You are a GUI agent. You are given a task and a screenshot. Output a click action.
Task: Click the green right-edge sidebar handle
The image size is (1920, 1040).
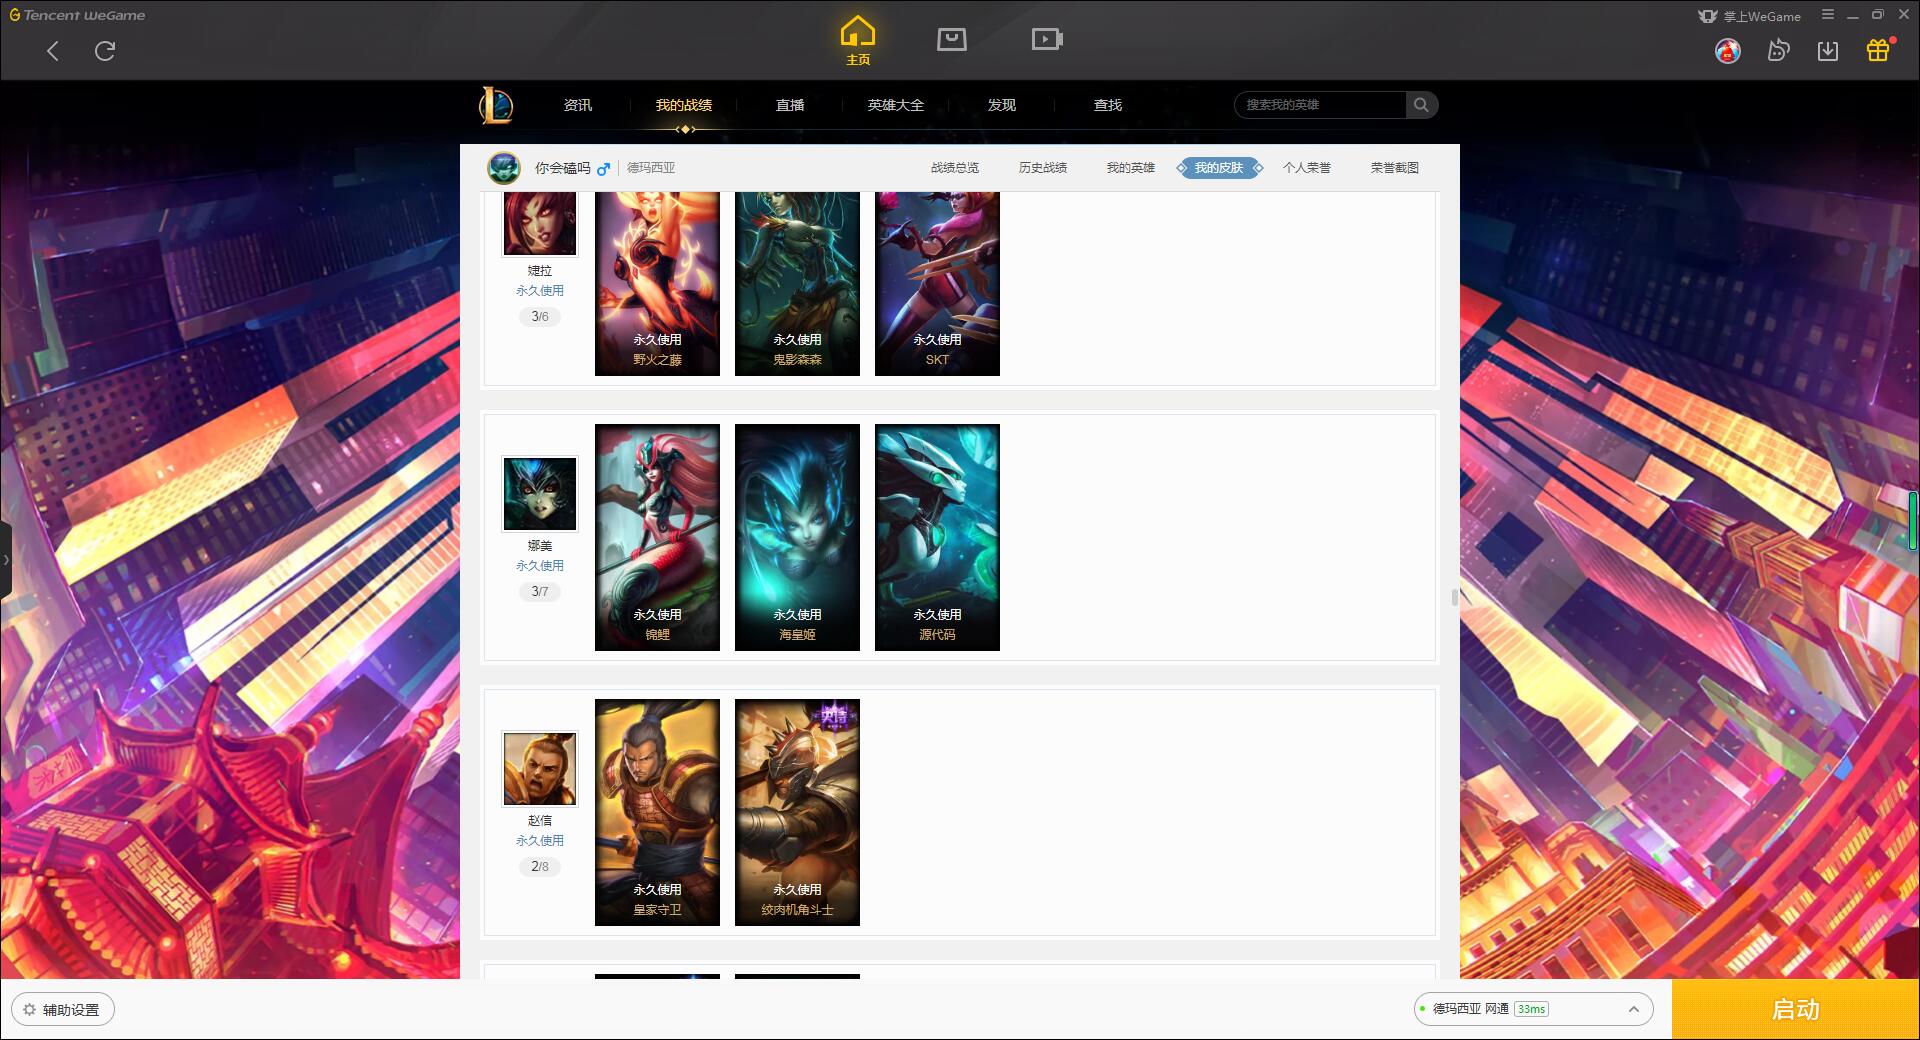coord(1913,521)
